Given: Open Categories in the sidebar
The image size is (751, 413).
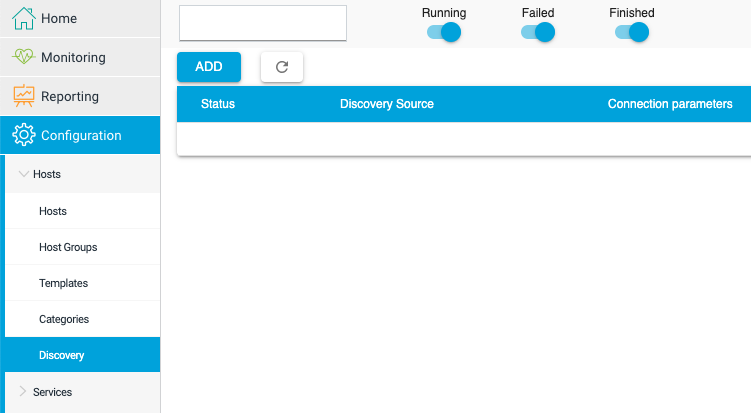Looking at the screenshot, I should point(82,319).
